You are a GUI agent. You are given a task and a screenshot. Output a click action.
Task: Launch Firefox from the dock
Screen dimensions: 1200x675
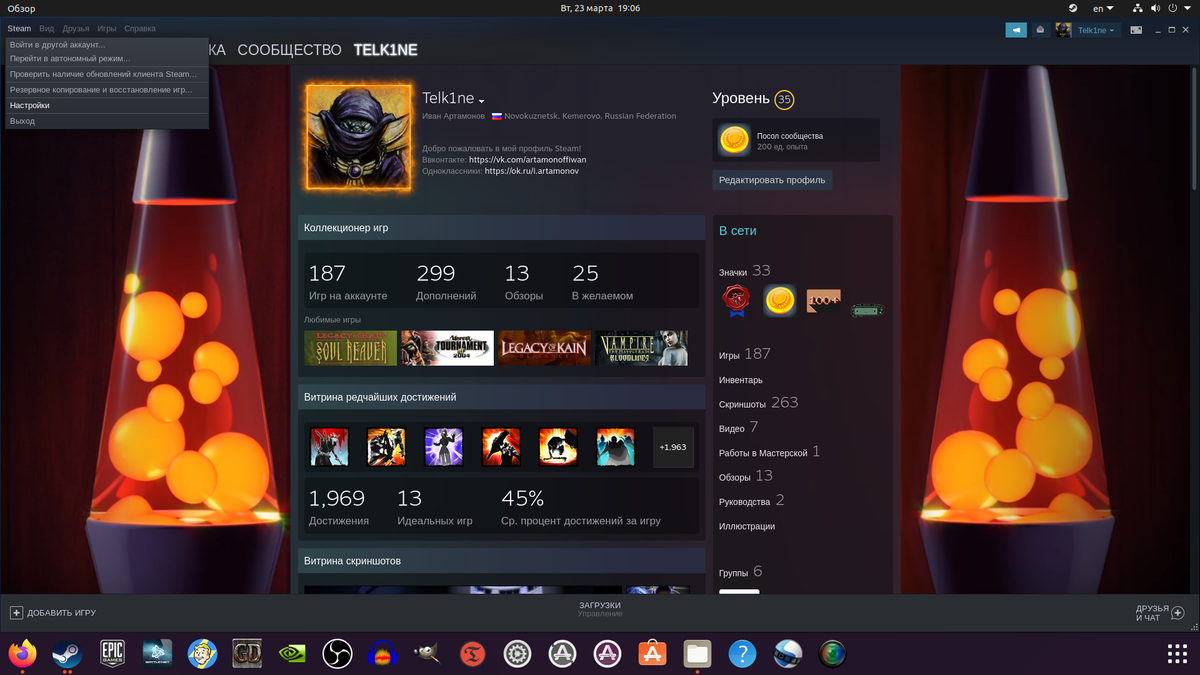22,654
